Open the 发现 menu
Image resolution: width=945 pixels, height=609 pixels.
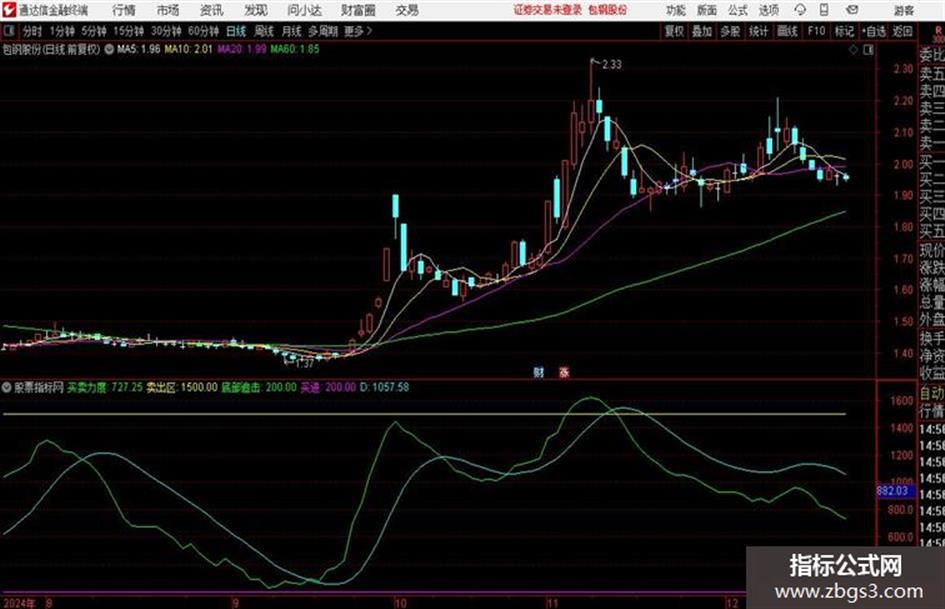(x=256, y=10)
